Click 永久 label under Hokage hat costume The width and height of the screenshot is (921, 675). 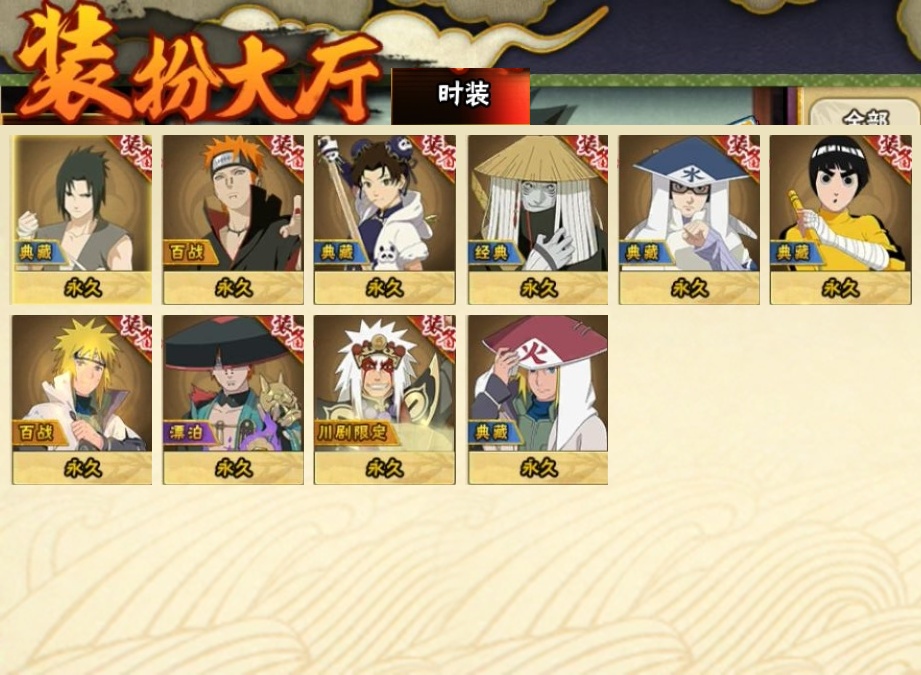click(x=538, y=468)
